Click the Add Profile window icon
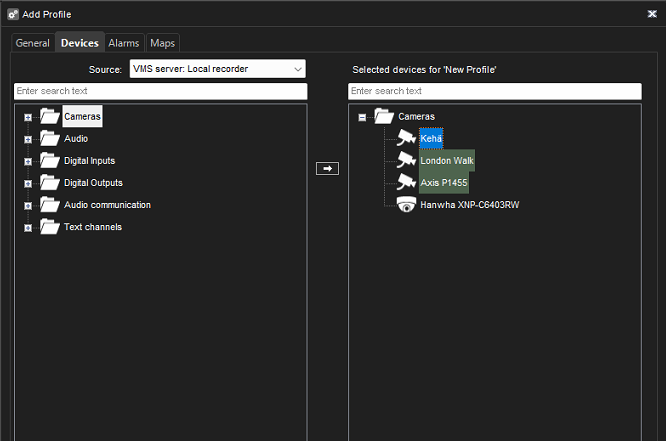Viewport: 666px width, 441px height. point(13,14)
